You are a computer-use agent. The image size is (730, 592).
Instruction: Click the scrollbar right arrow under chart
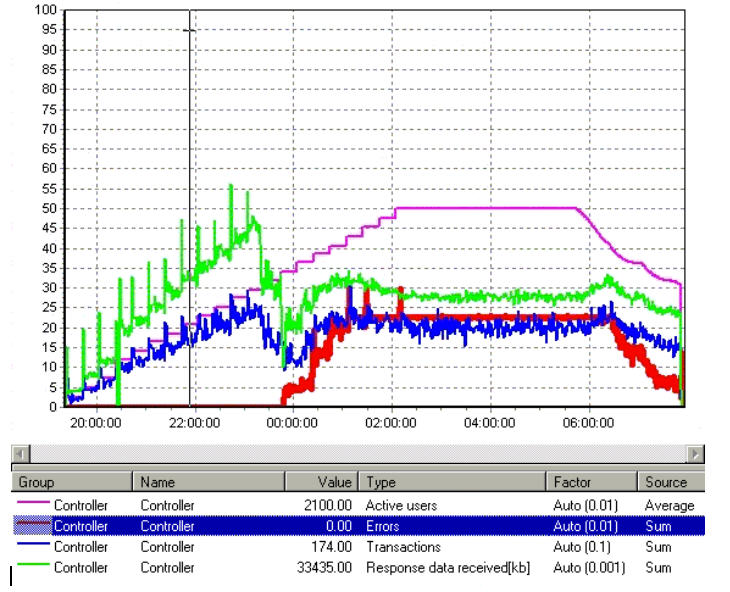tap(695, 454)
